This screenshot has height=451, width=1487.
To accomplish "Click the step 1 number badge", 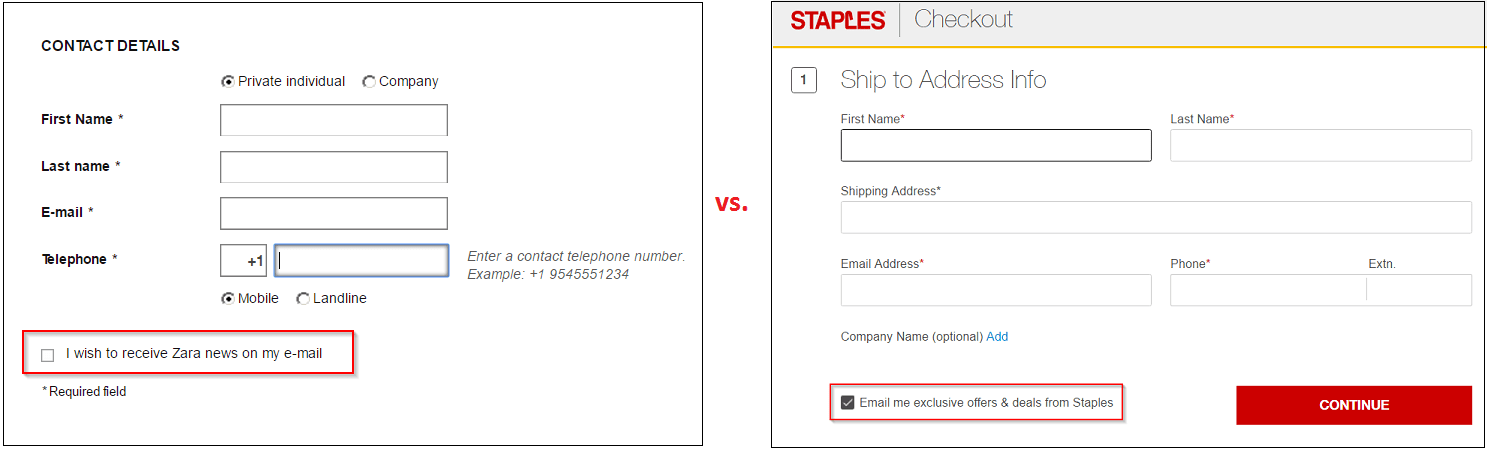I will click(804, 80).
